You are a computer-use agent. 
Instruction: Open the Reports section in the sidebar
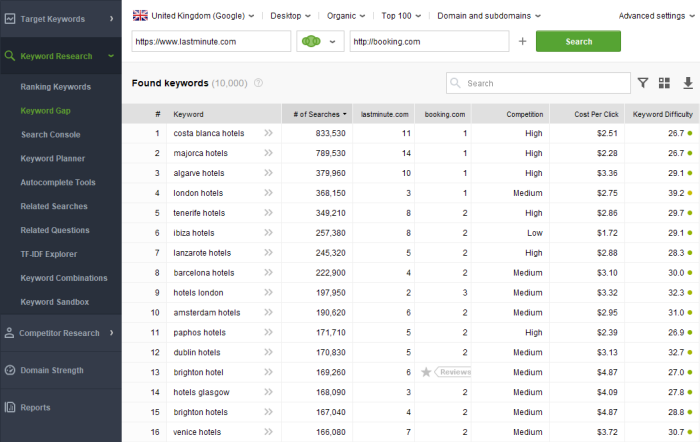[x=35, y=408]
